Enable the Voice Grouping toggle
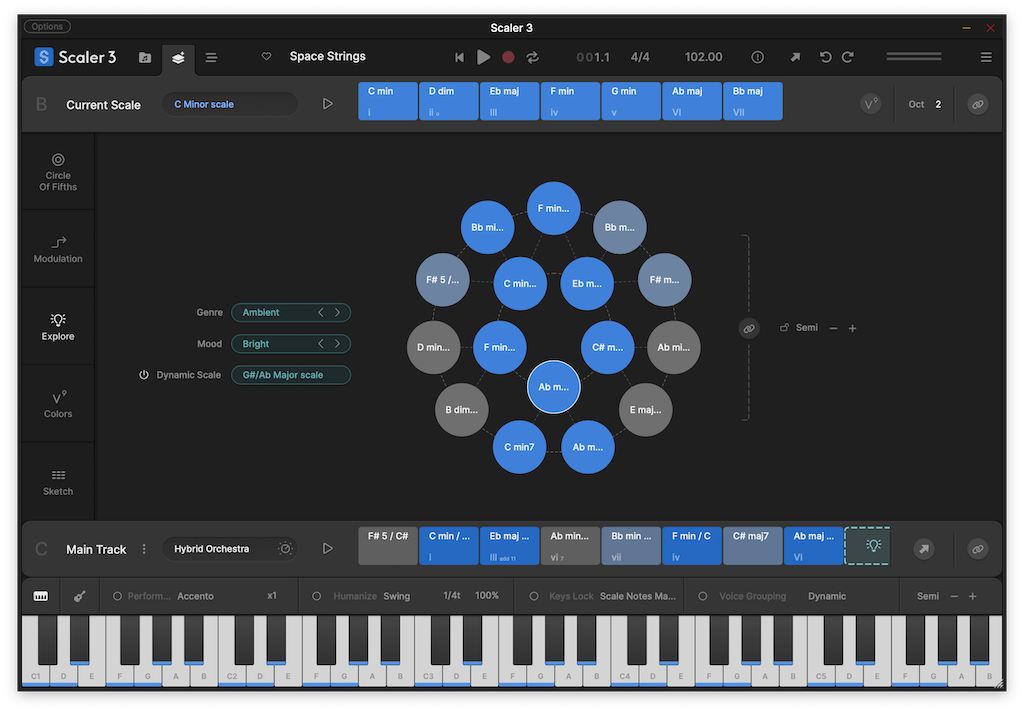The width and height of the screenshot is (1024, 712). coord(703,596)
